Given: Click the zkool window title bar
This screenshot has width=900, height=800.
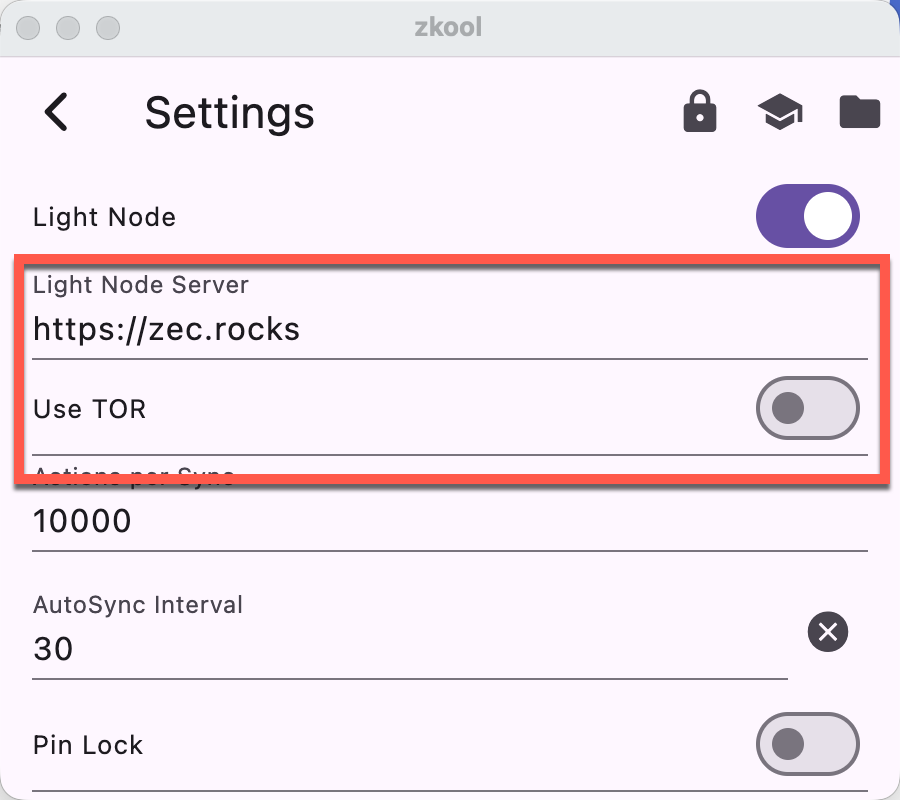Looking at the screenshot, I should [x=450, y=27].
